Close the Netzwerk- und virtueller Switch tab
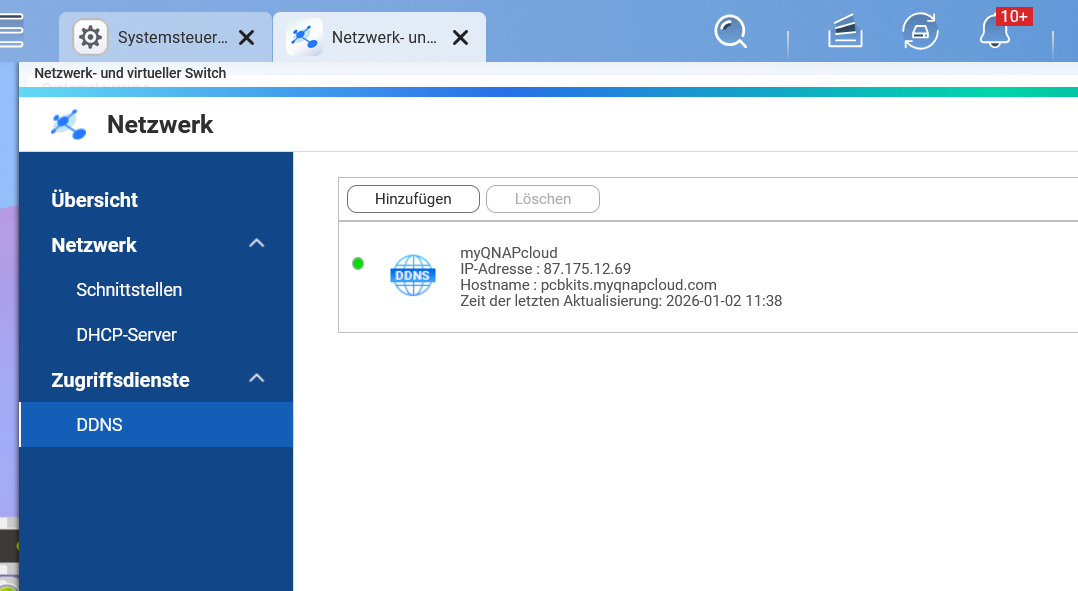 460,38
